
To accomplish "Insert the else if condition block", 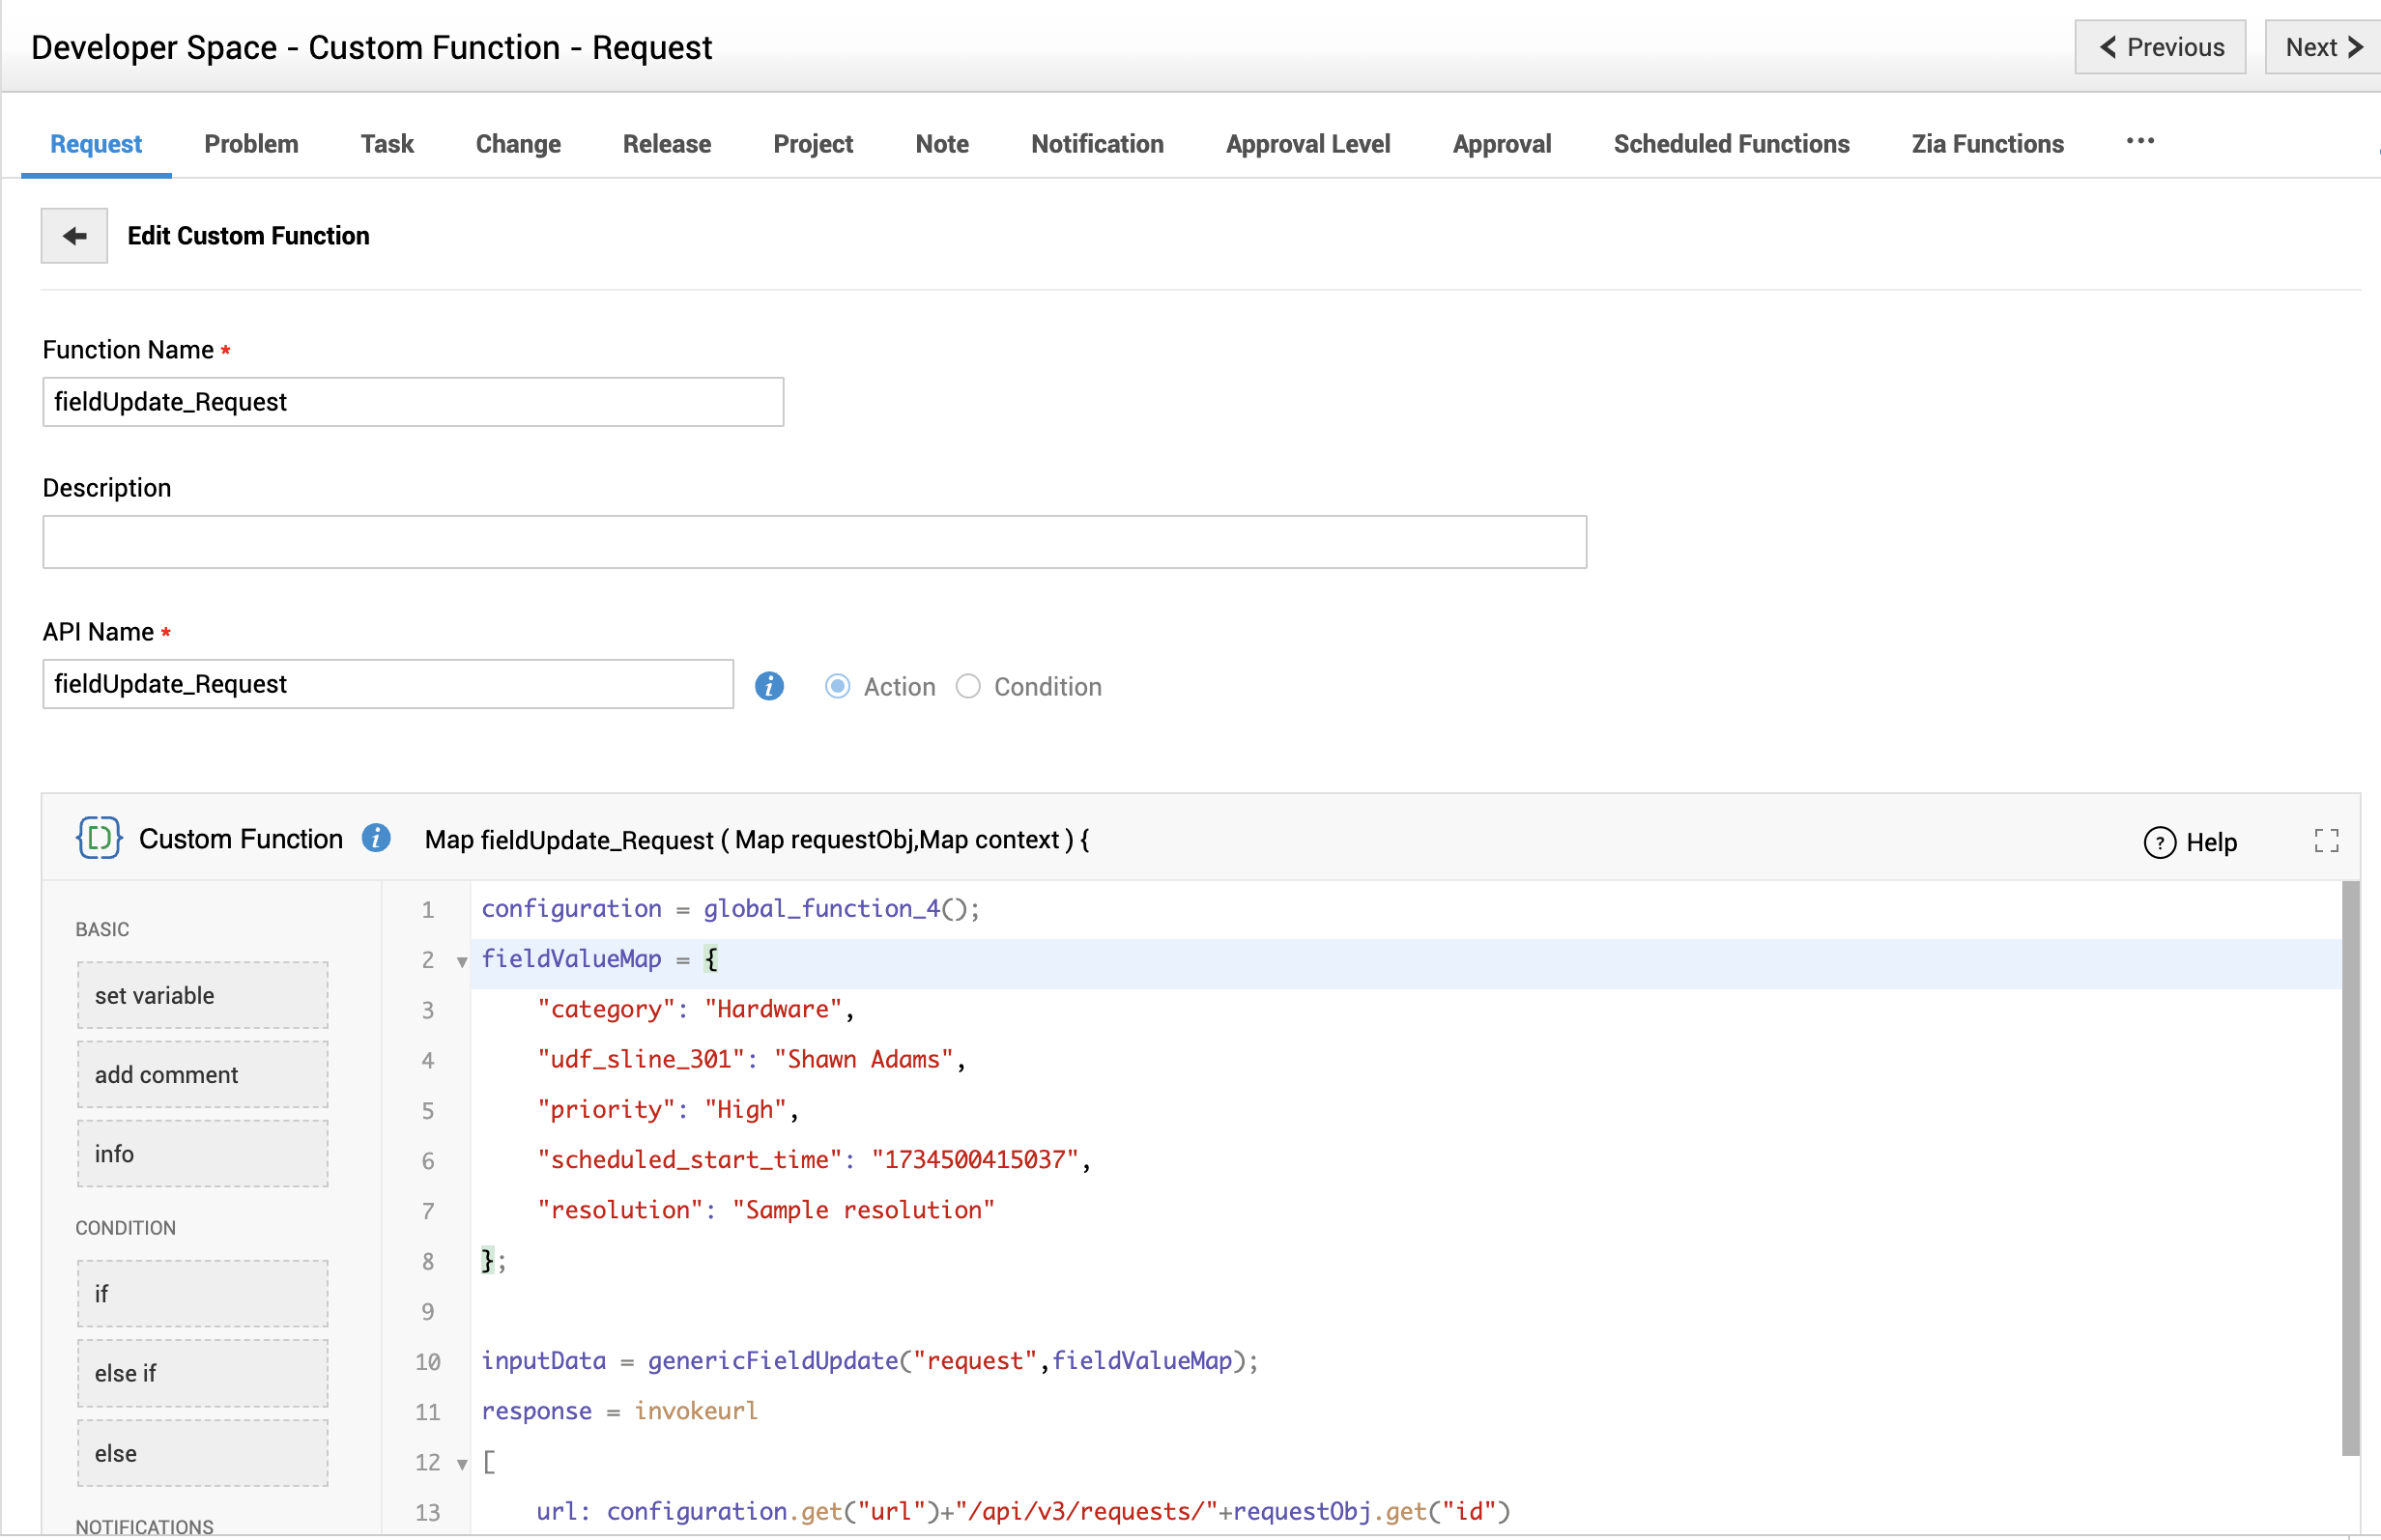I will pos(202,1373).
